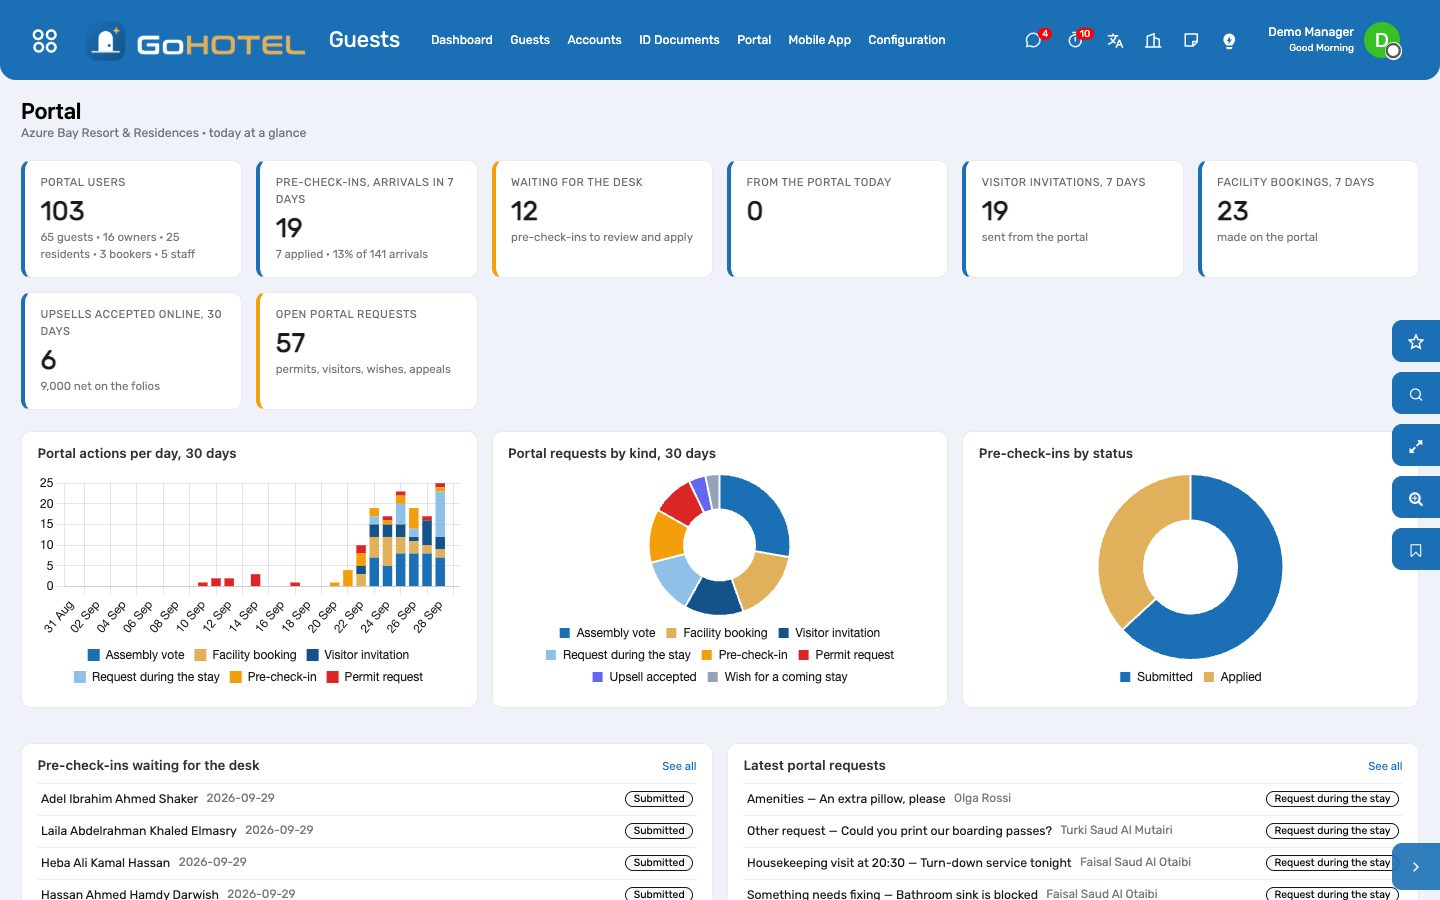Open the Open Portal Requests 57 card
The width and height of the screenshot is (1440, 900).
pos(367,351)
